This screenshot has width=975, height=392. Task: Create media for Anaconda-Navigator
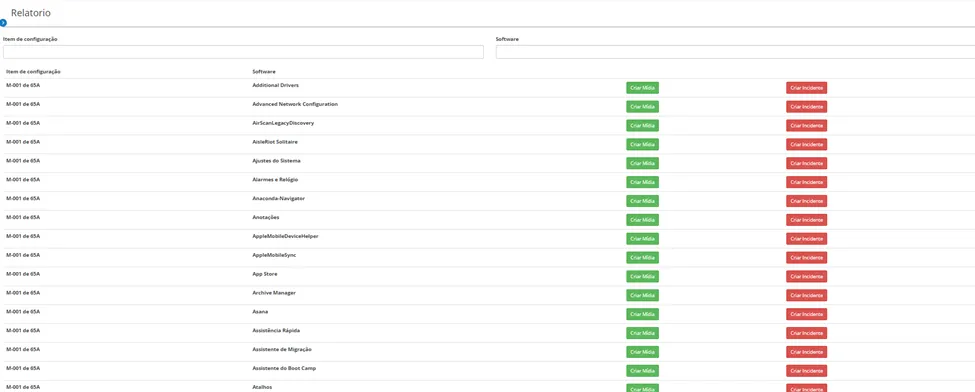[x=642, y=201]
